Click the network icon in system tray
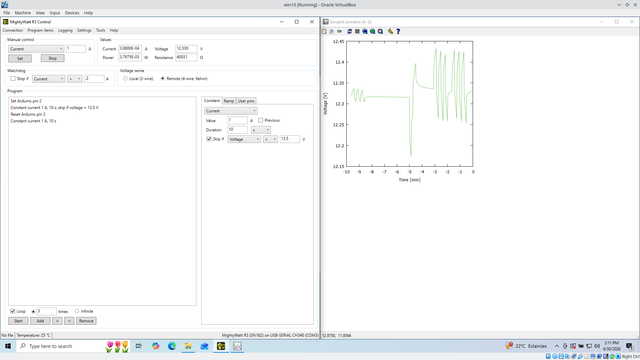The width and height of the screenshot is (640, 360). [x=589, y=346]
